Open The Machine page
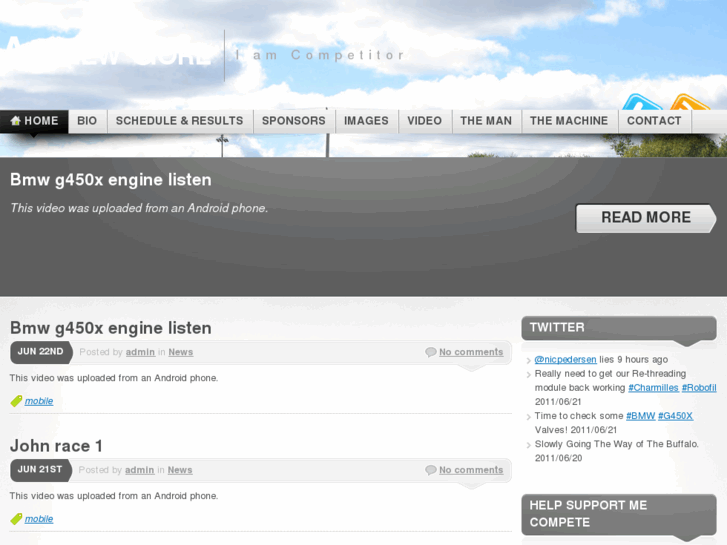 pyautogui.click(x=569, y=121)
